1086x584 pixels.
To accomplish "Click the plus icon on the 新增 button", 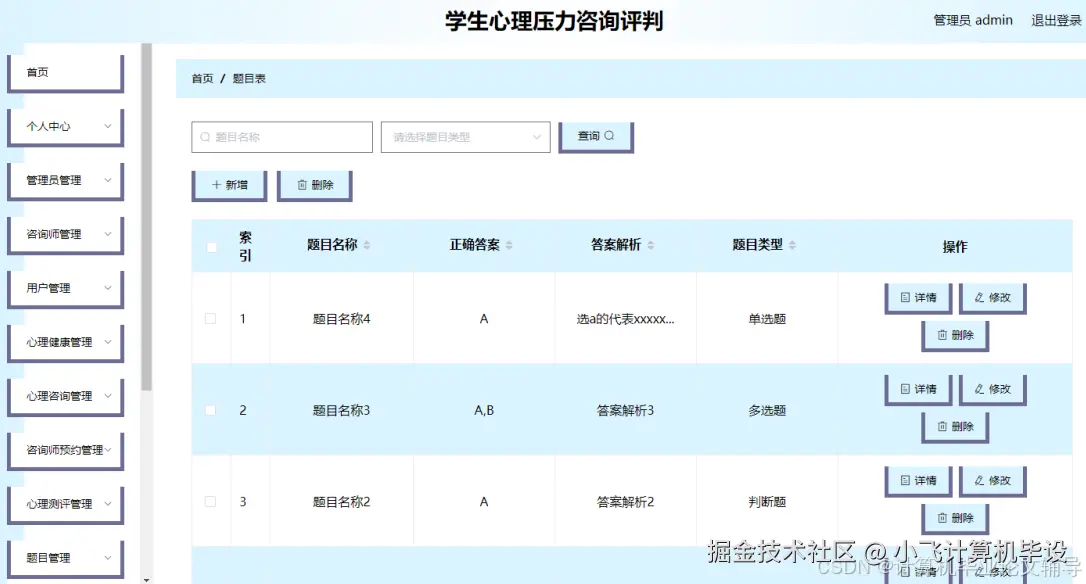I will [216, 185].
